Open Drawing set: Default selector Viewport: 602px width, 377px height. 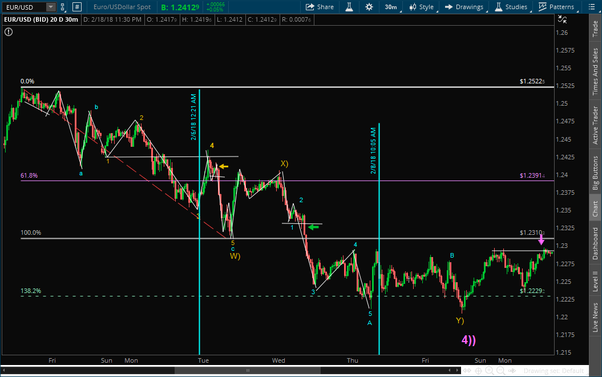pos(553,371)
